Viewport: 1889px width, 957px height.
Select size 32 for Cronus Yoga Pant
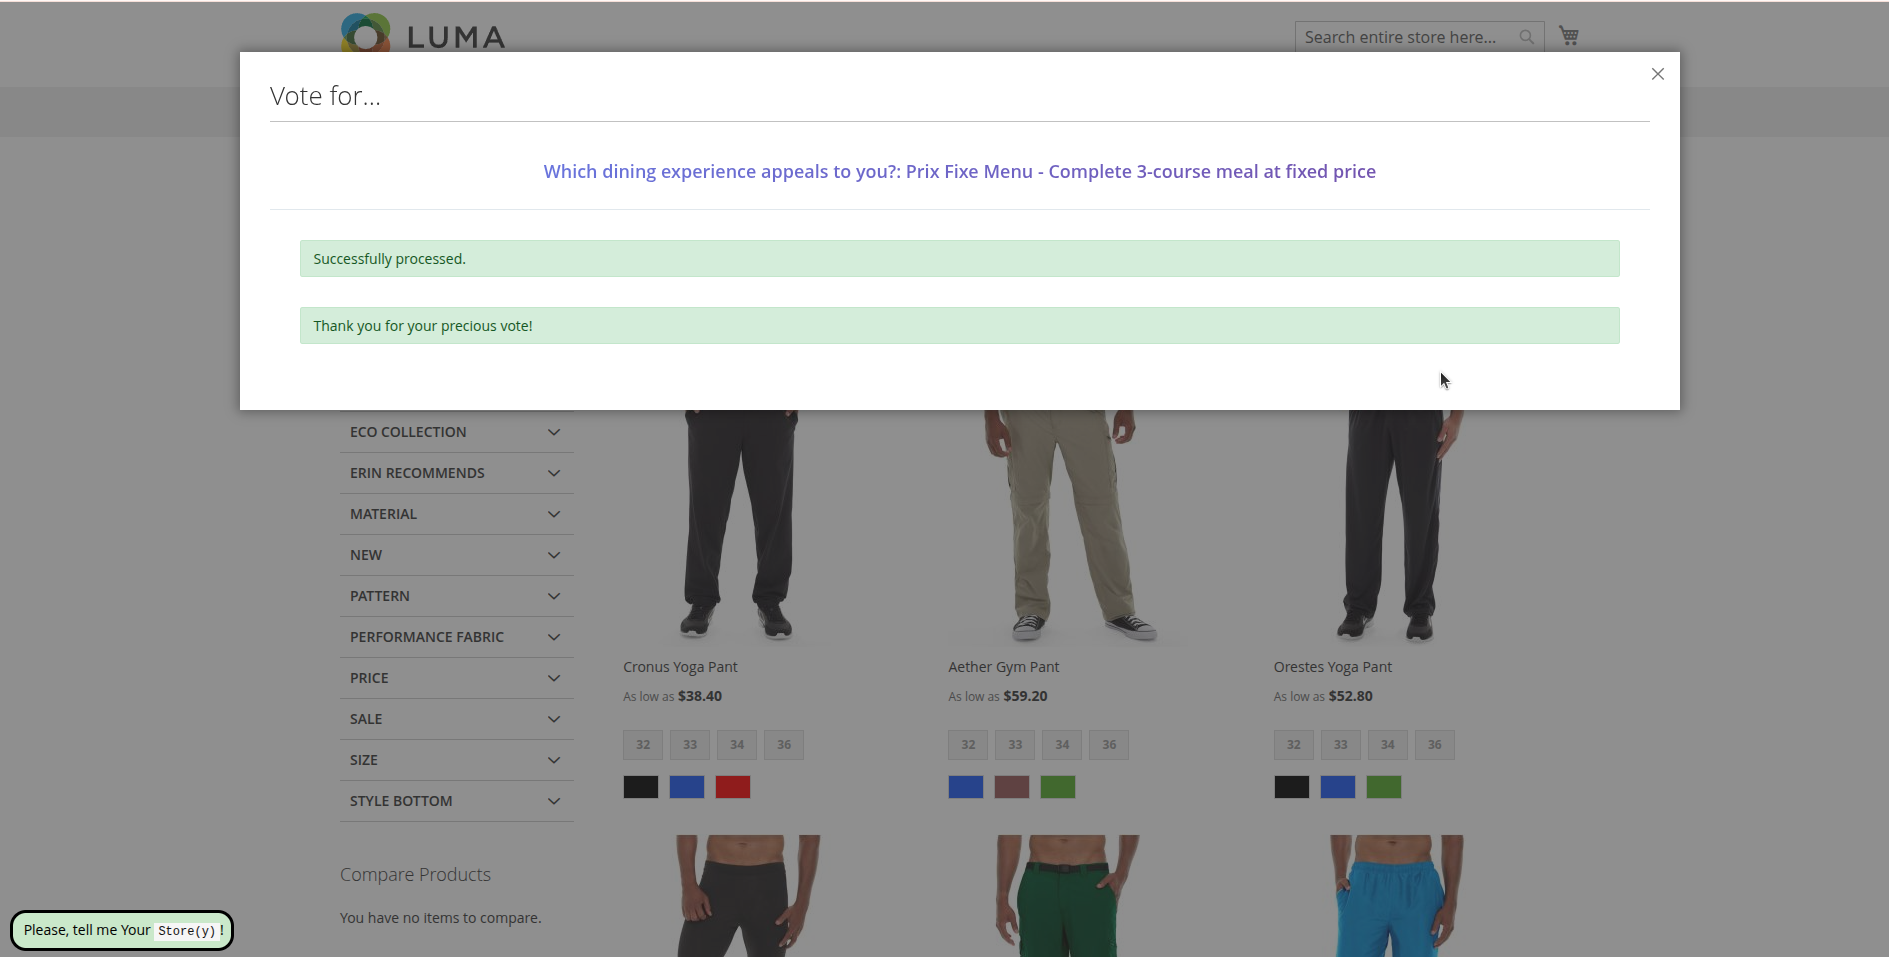pyautogui.click(x=643, y=745)
